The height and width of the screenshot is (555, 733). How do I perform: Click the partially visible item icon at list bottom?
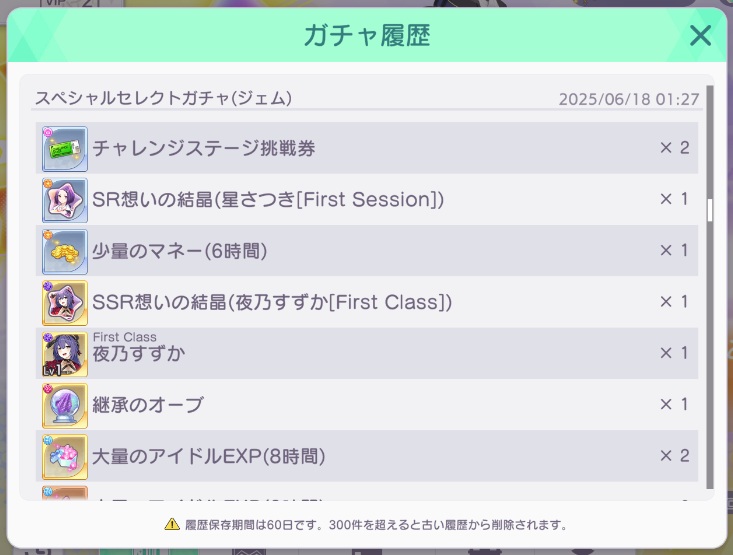[65, 493]
